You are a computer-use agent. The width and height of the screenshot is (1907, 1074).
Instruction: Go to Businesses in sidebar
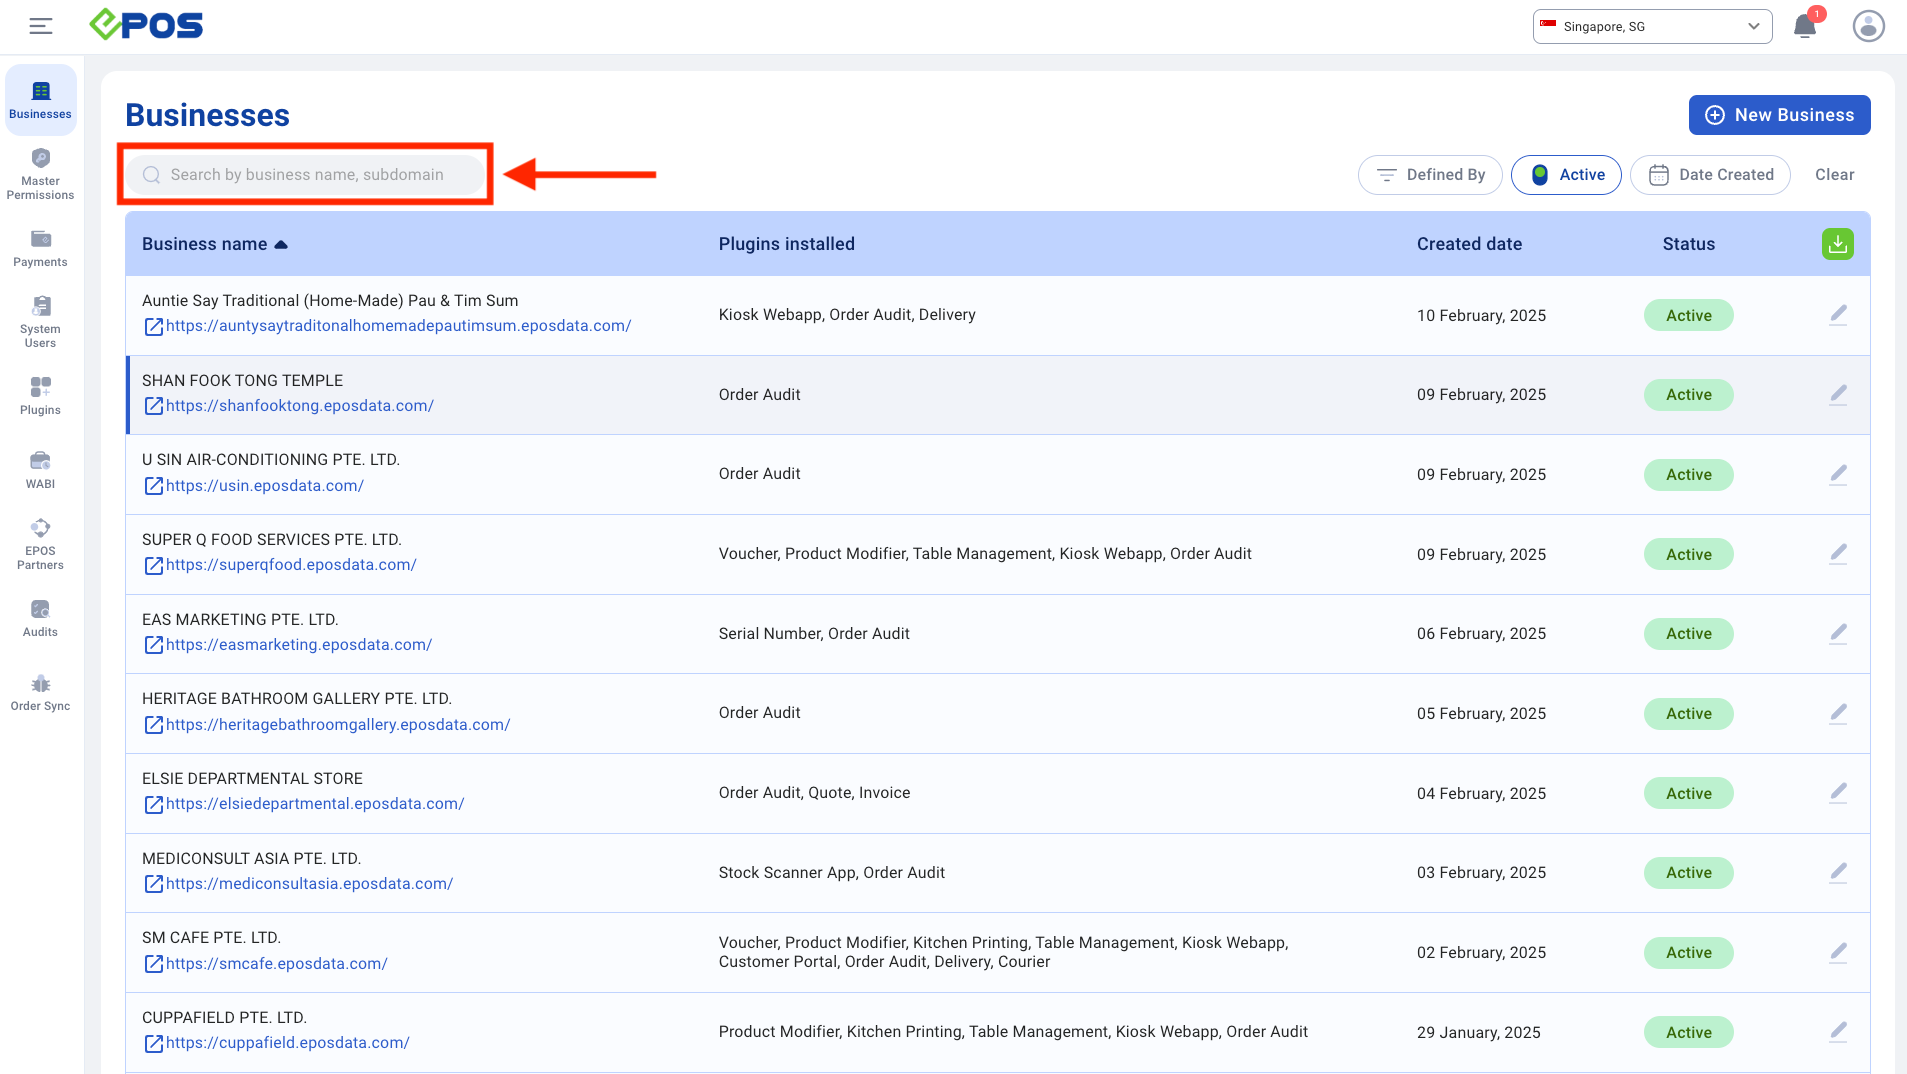point(40,100)
